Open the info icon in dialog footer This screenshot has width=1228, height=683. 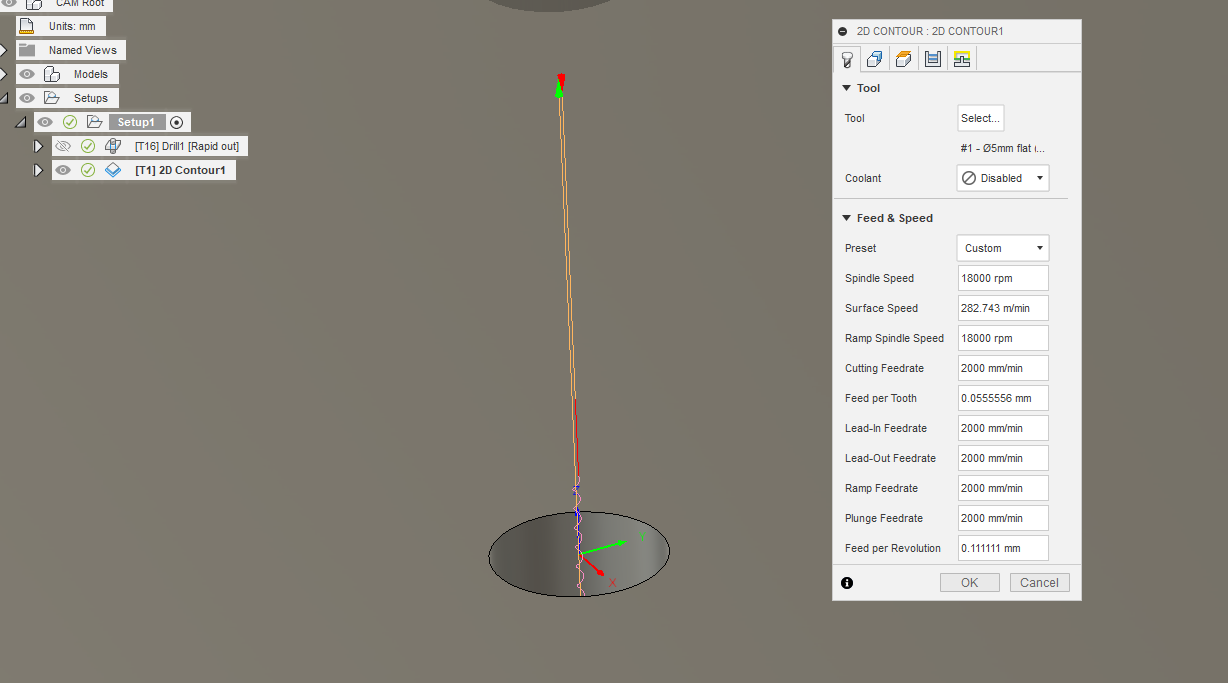(846, 582)
